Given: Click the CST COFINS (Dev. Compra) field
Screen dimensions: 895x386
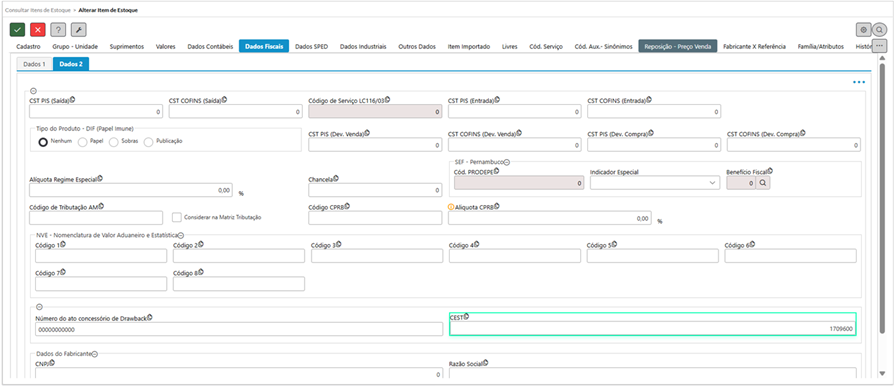Looking at the screenshot, I should (794, 145).
